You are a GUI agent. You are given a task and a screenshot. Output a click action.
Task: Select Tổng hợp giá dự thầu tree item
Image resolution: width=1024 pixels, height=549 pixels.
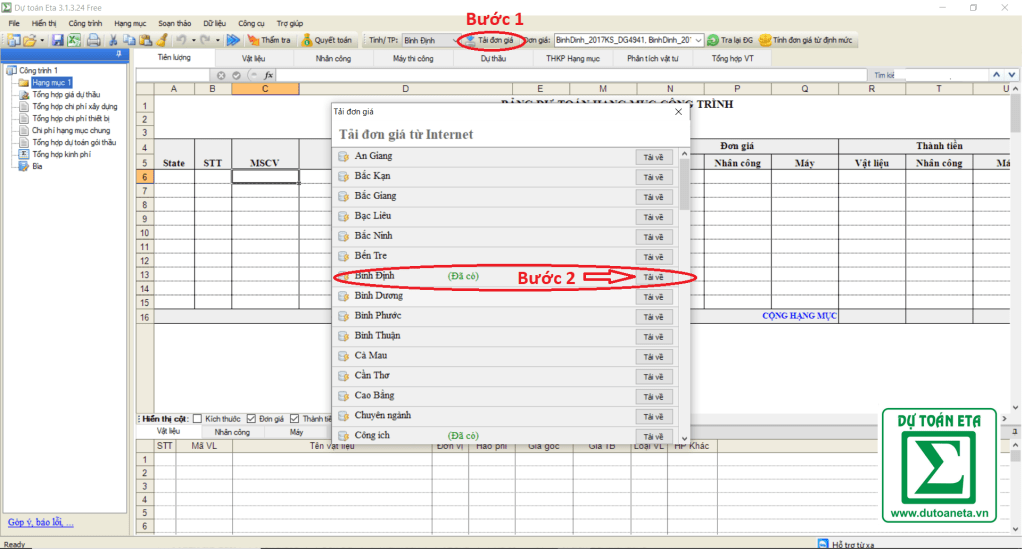tap(66, 95)
